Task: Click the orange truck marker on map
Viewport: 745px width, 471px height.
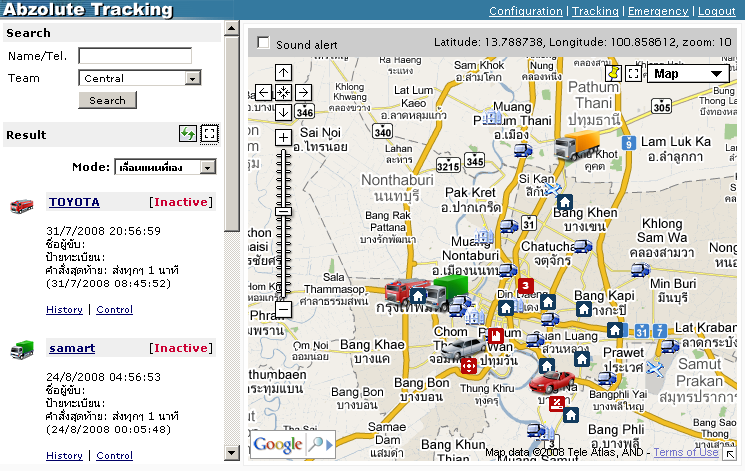Action: 577,145
